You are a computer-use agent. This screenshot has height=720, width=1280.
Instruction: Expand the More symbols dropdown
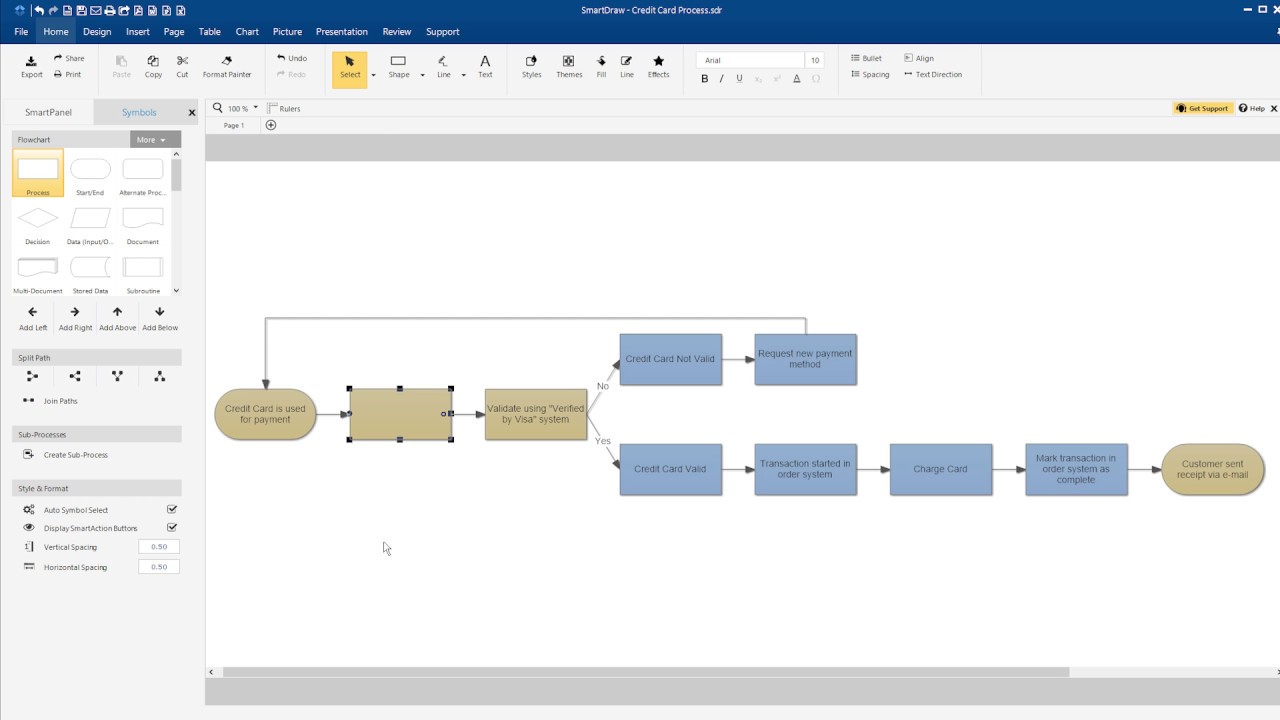point(155,140)
